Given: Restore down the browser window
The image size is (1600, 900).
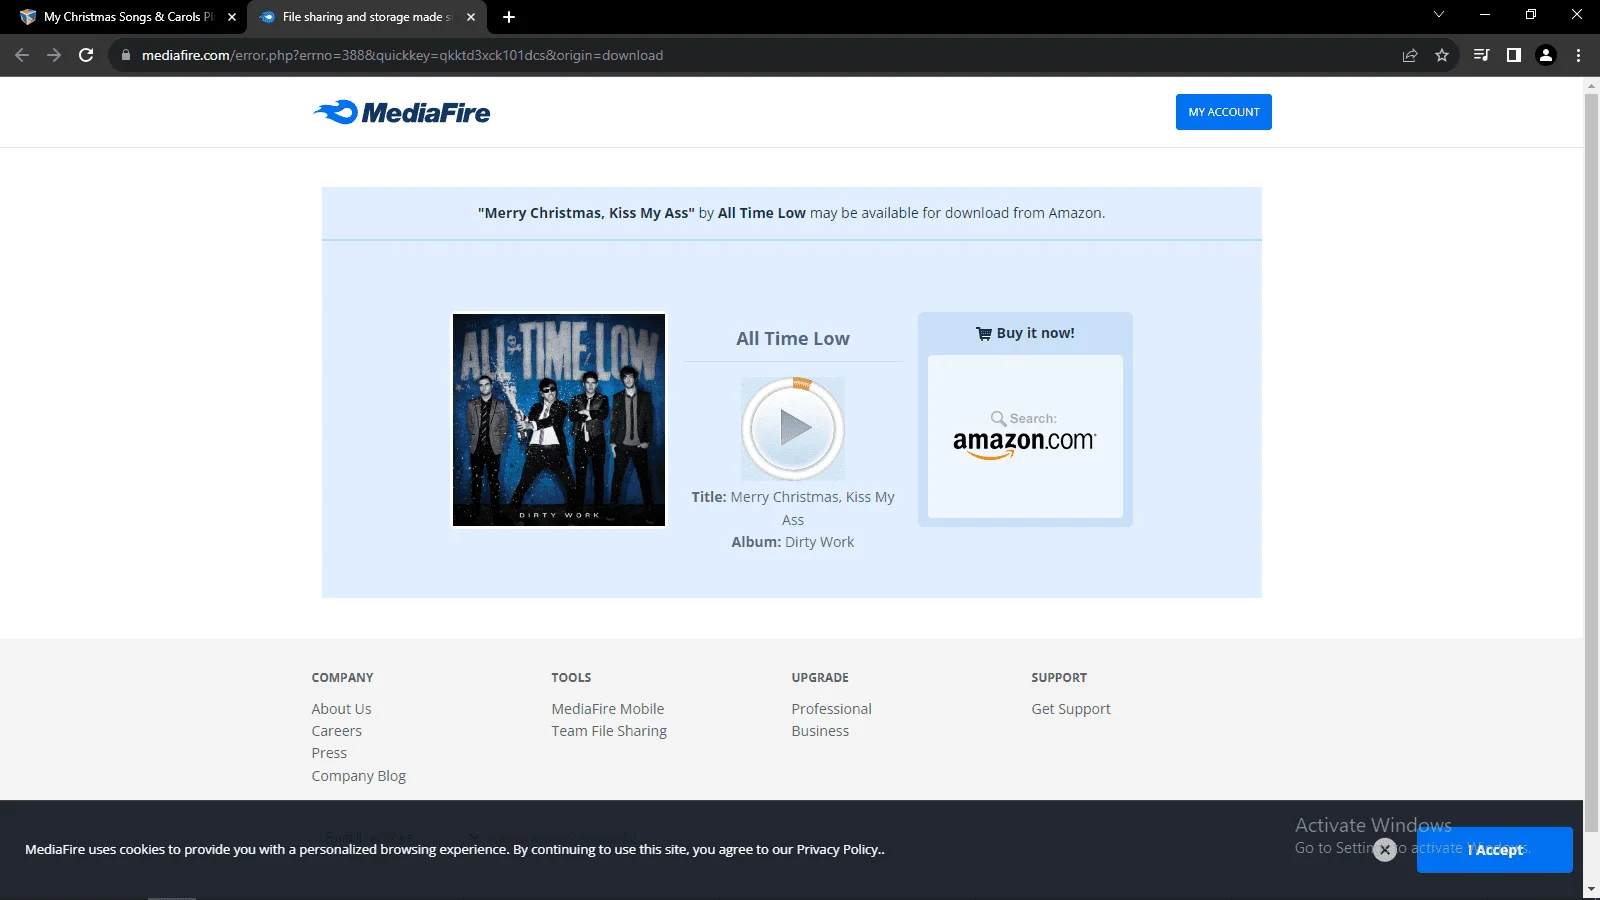Looking at the screenshot, I should tap(1531, 15).
